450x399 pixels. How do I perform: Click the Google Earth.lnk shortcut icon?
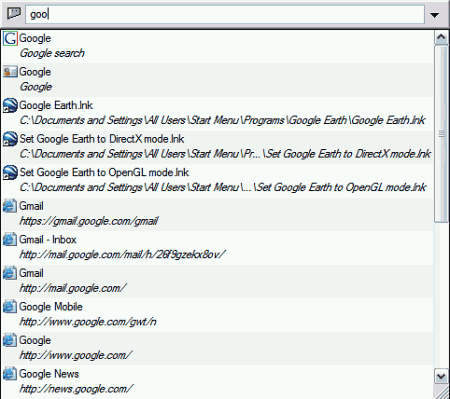tap(10, 105)
